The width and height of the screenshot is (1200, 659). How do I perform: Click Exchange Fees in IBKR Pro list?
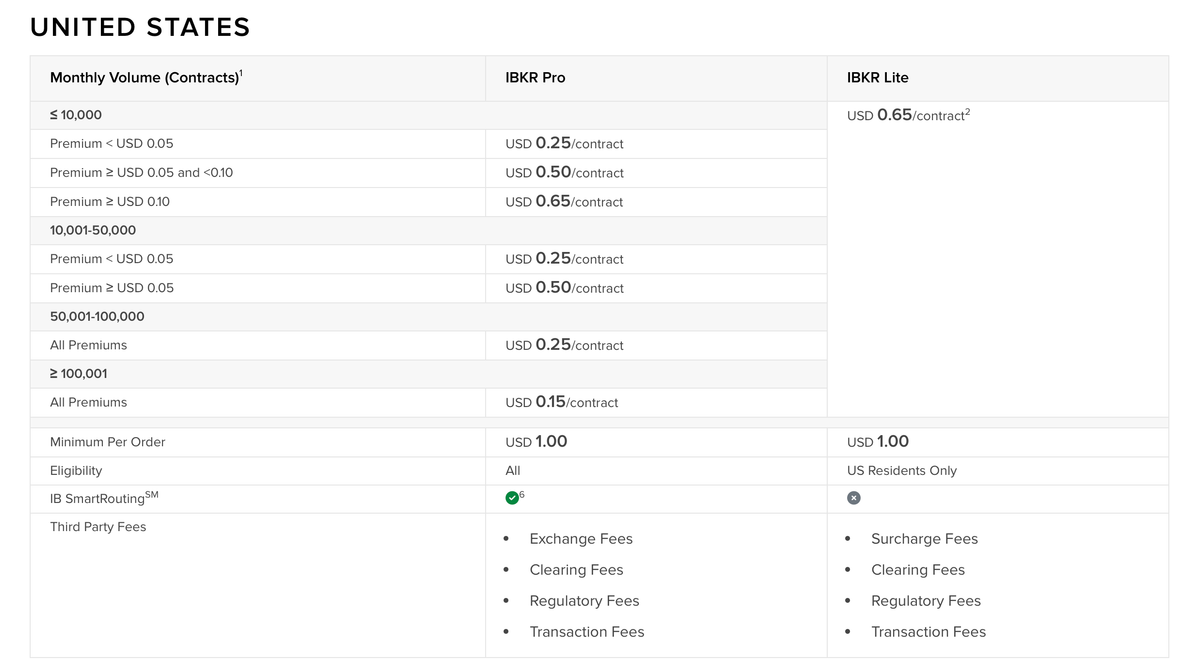click(x=581, y=539)
